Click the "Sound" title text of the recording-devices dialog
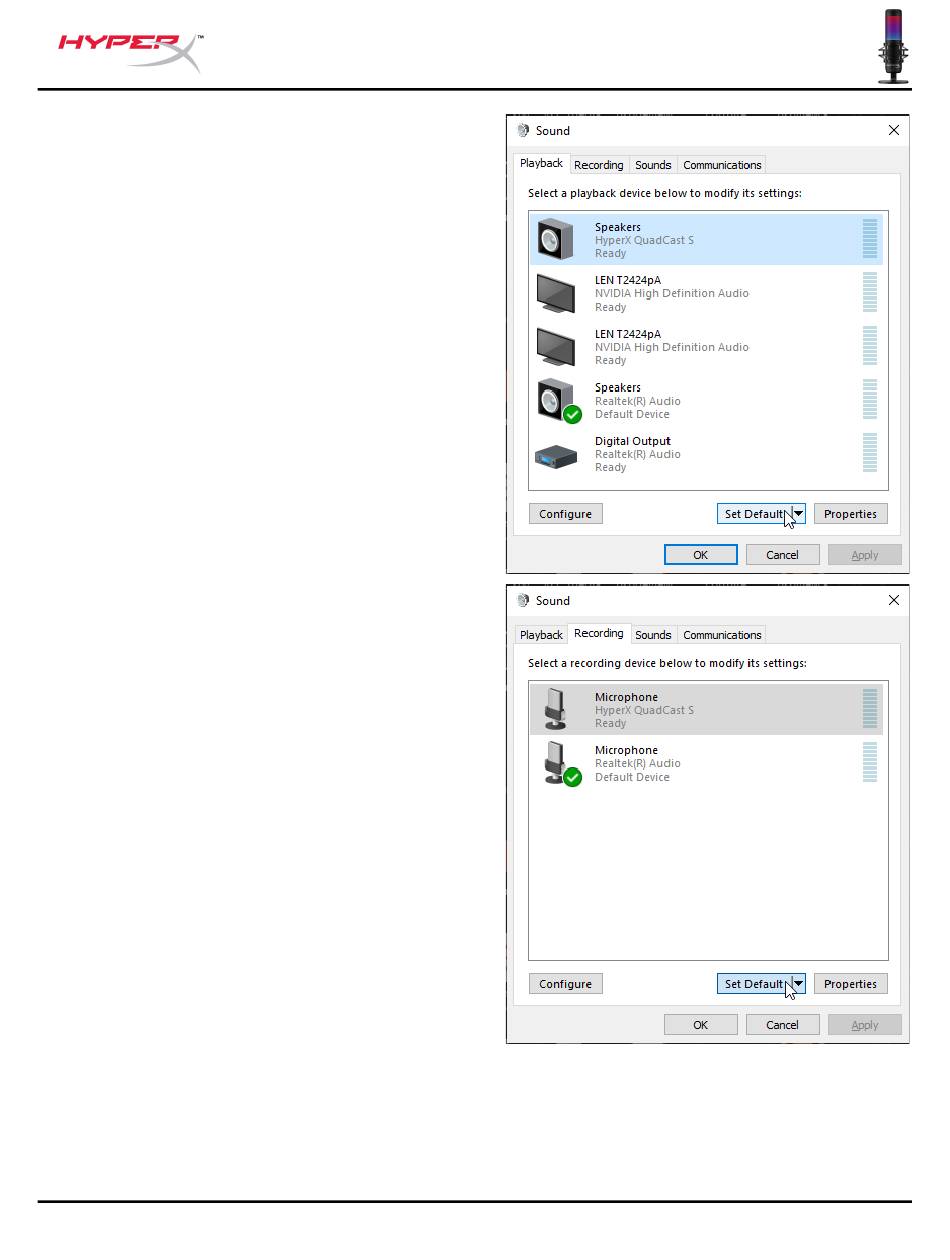This screenshot has height=1260, width=950. [x=553, y=600]
